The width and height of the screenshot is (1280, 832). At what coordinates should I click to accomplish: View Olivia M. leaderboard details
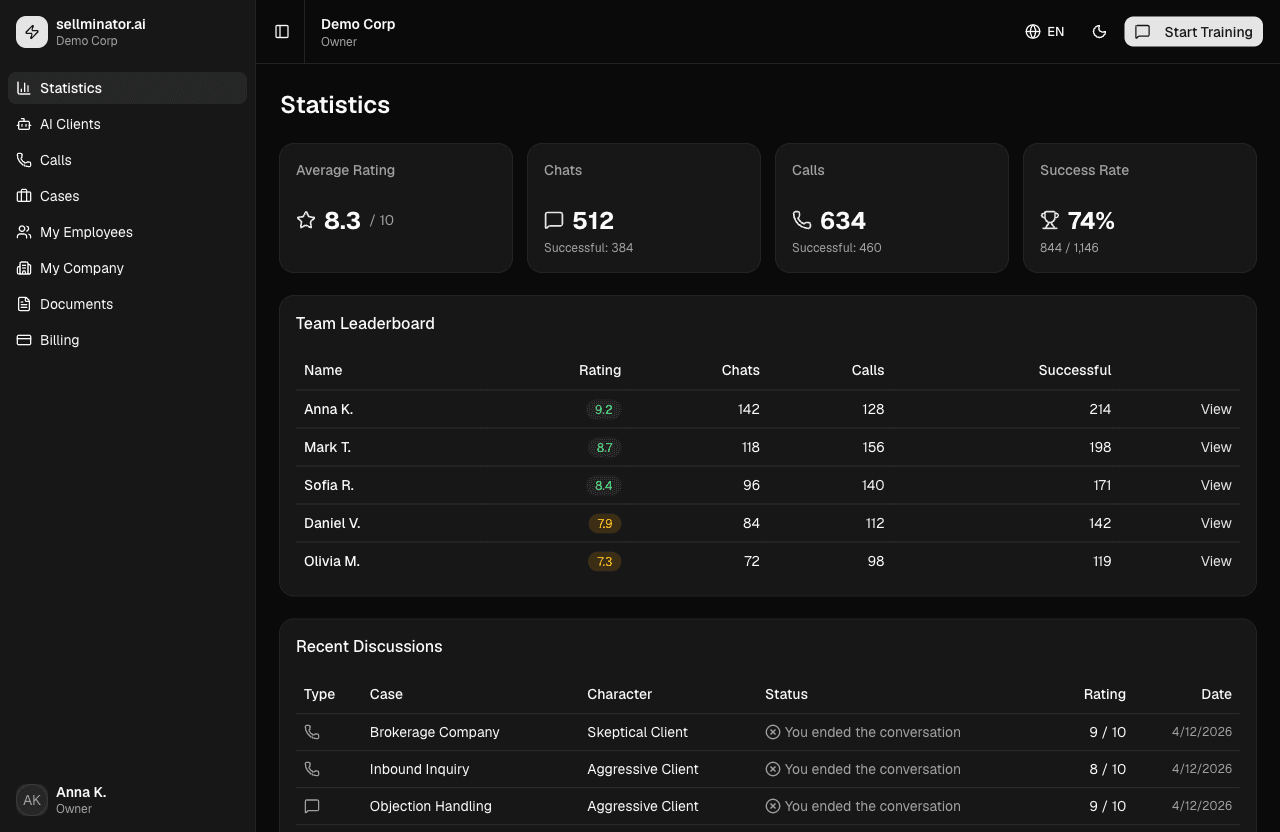pos(1216,561)
